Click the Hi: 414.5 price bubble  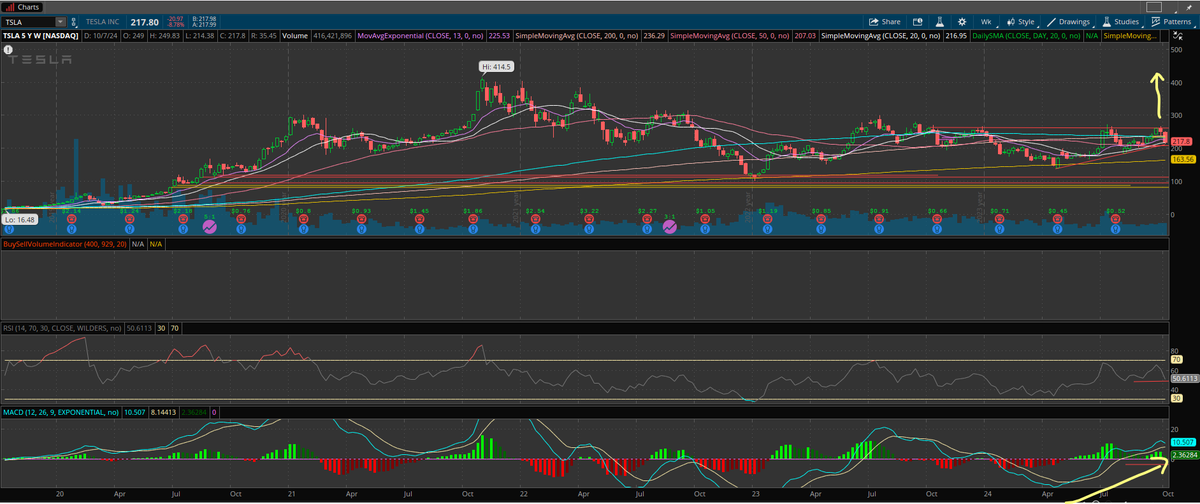496,67
